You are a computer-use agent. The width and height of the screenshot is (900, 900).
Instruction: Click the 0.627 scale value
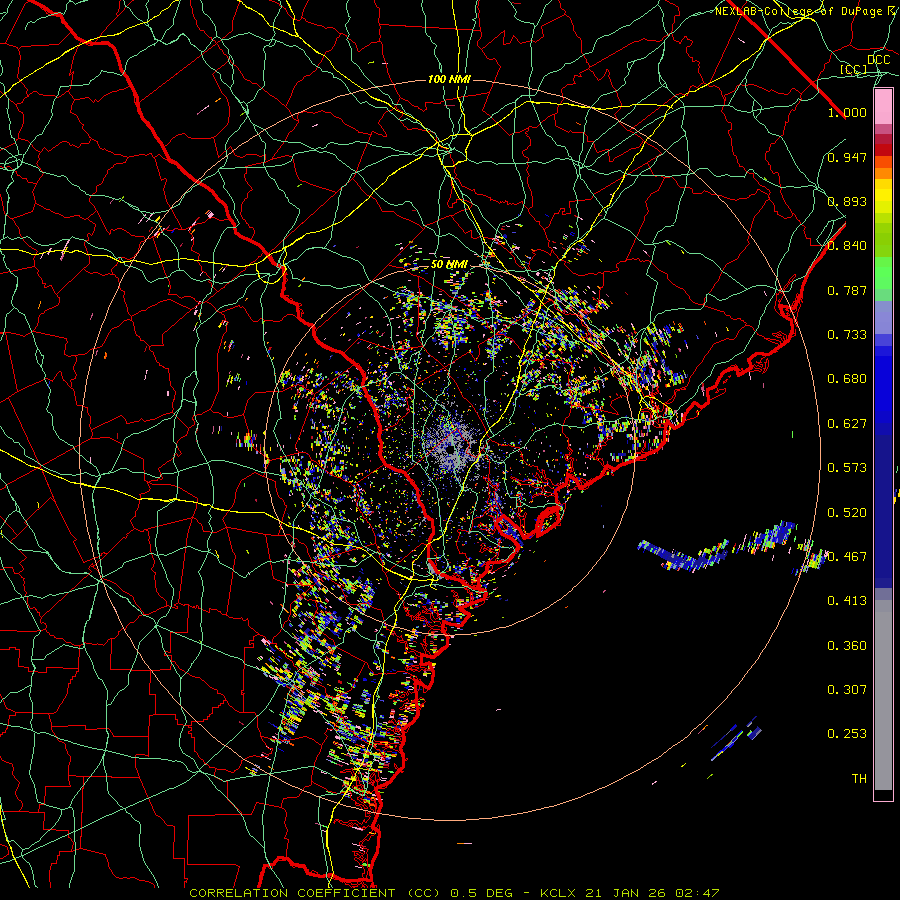tap(847, 424)
